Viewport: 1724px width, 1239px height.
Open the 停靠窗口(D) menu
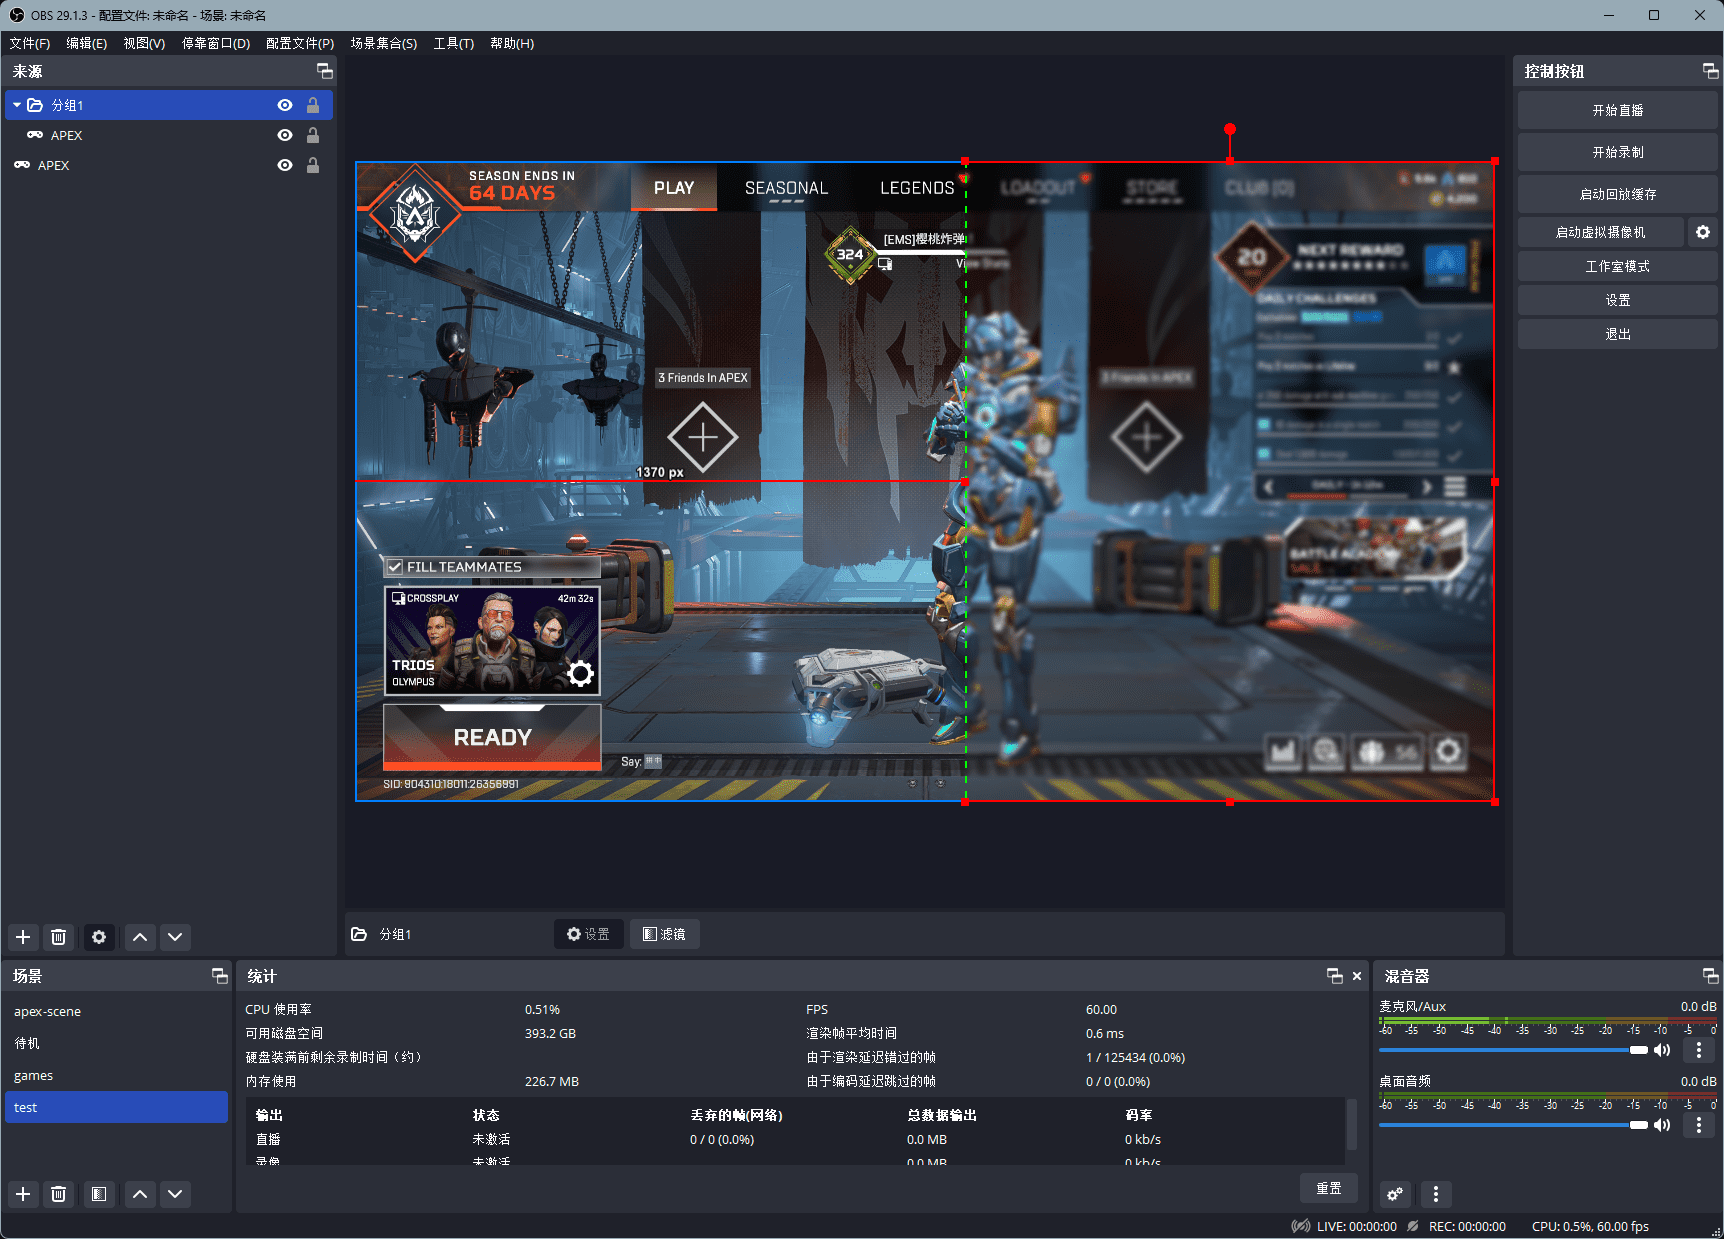click(216, 43)
